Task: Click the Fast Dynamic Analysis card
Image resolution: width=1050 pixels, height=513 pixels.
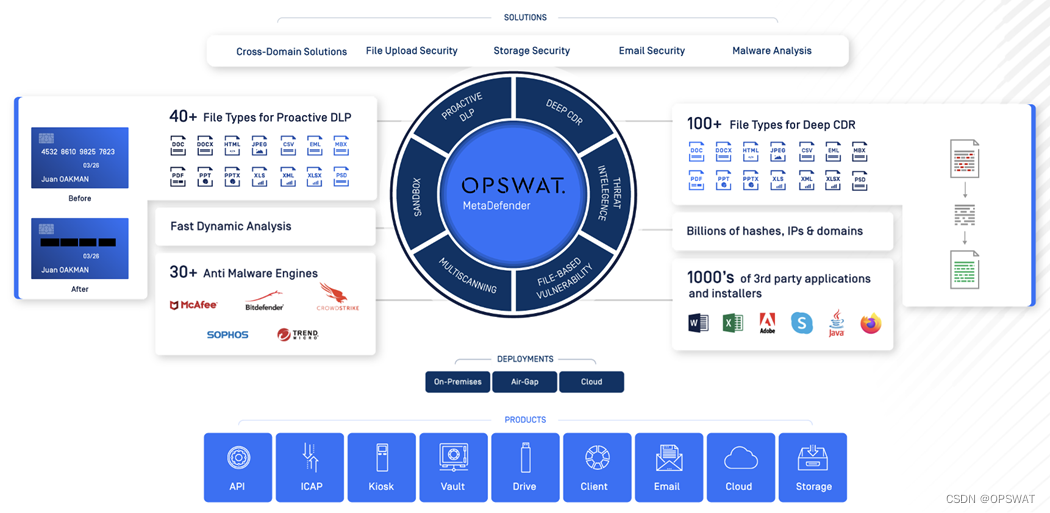Action: [265, 226]
